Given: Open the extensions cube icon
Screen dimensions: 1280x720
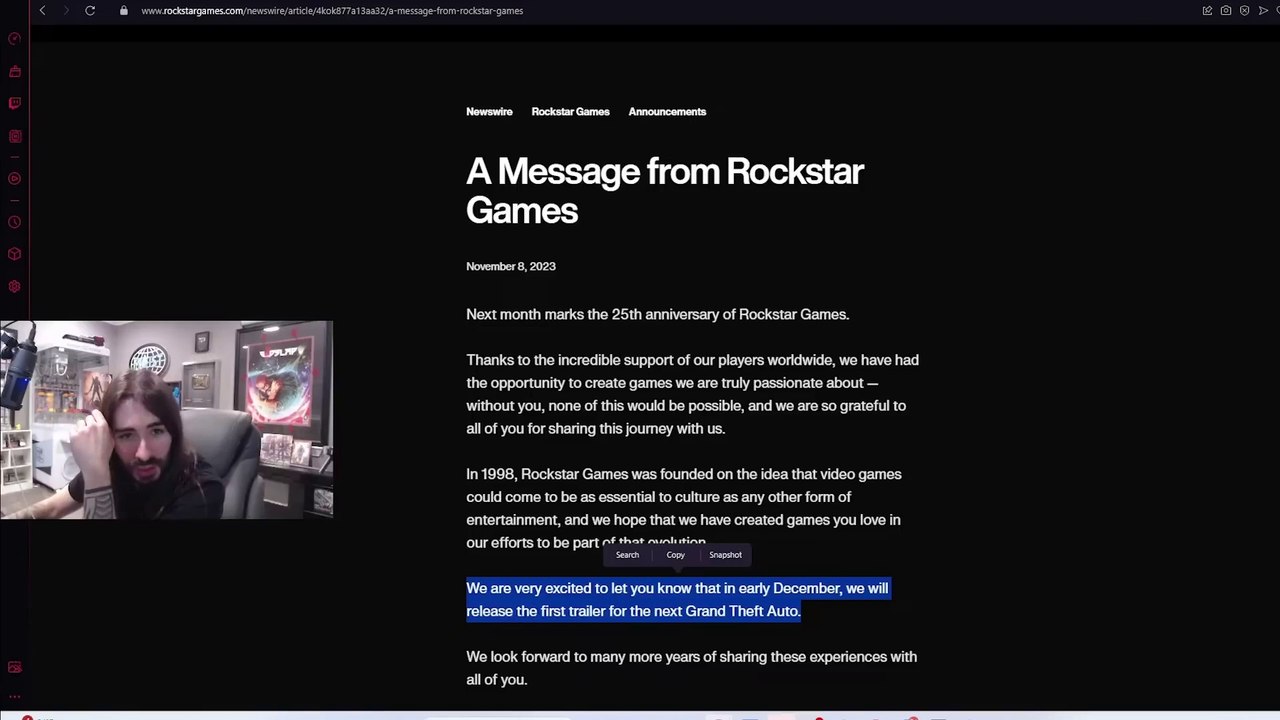Looking at the screenshot, I should tap(14, 254).
